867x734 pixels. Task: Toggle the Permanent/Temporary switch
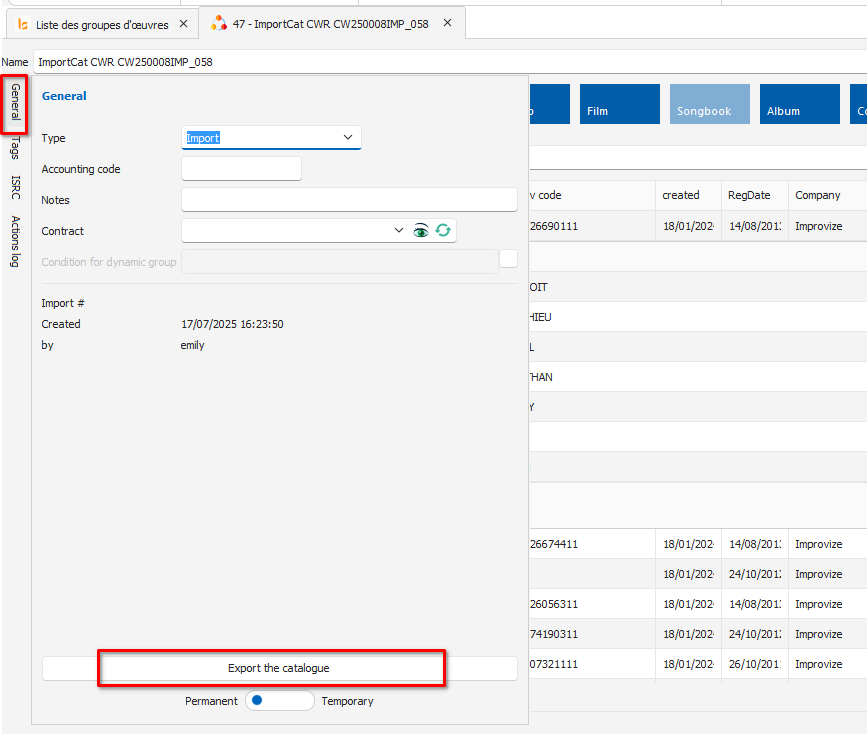pyautogui.click(x=279, y=701)
